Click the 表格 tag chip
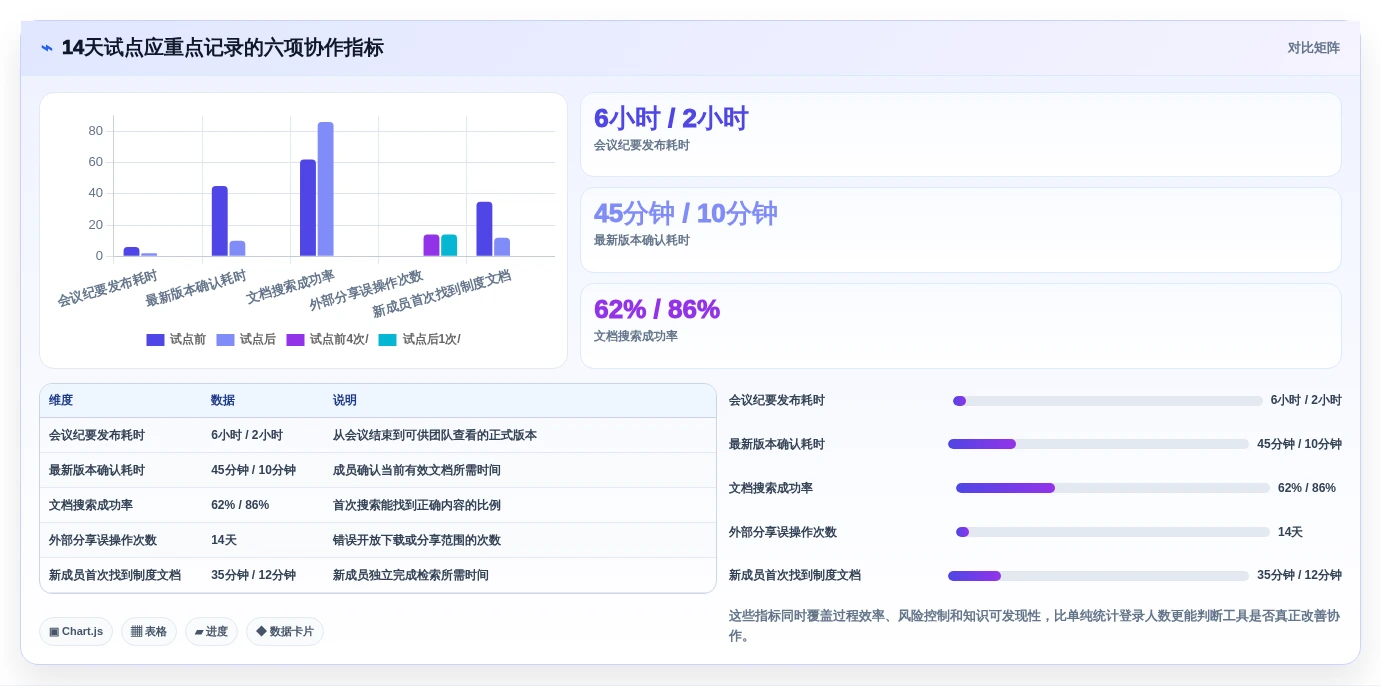Viewport: 1381px width, 686px height. pos(149,632)
